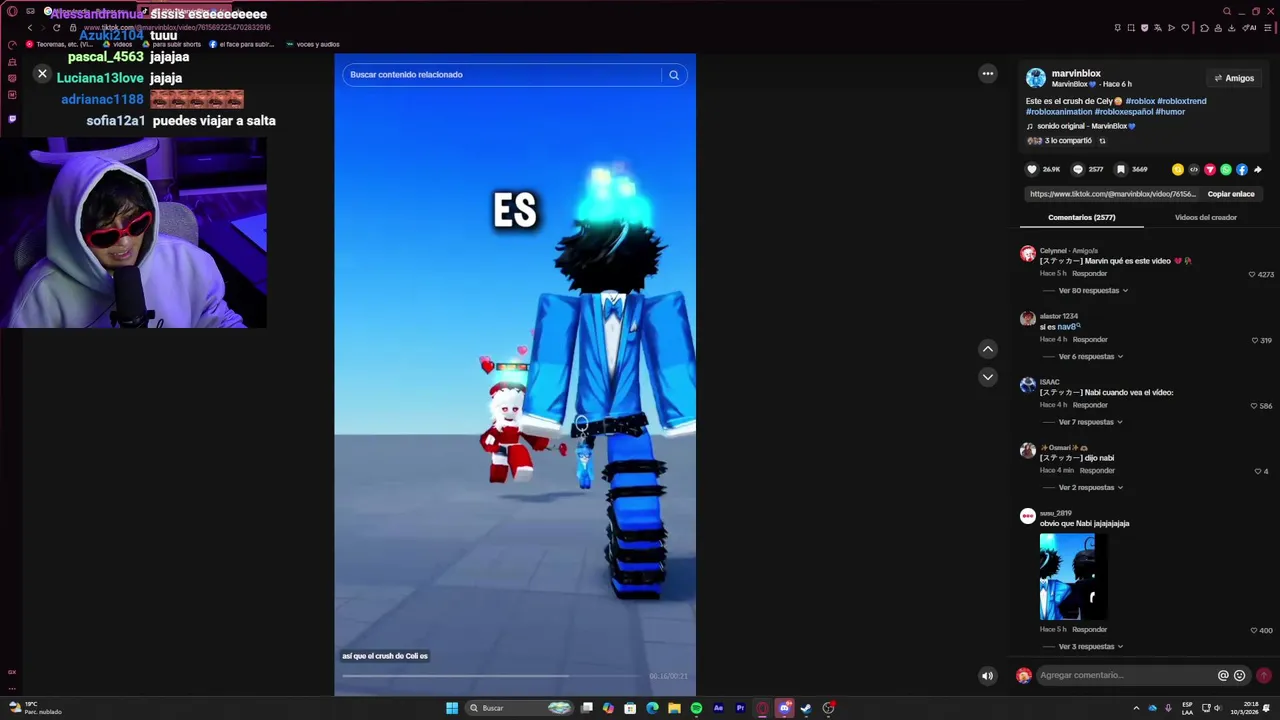Open Adobe Premiere Pro from the taskbar
The image size is (1280, 720).
740,708
